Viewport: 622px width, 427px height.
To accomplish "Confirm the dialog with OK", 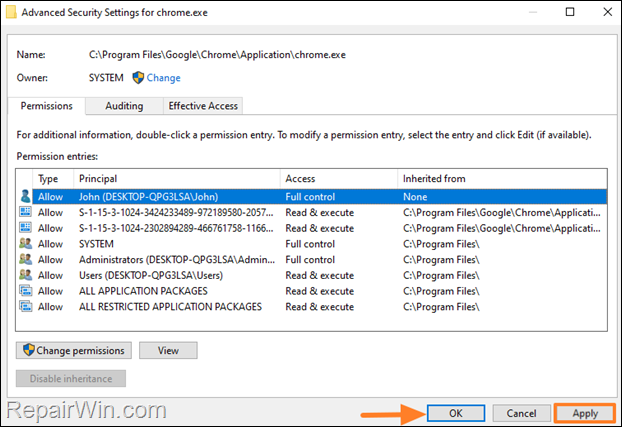I will coord(456,413).
